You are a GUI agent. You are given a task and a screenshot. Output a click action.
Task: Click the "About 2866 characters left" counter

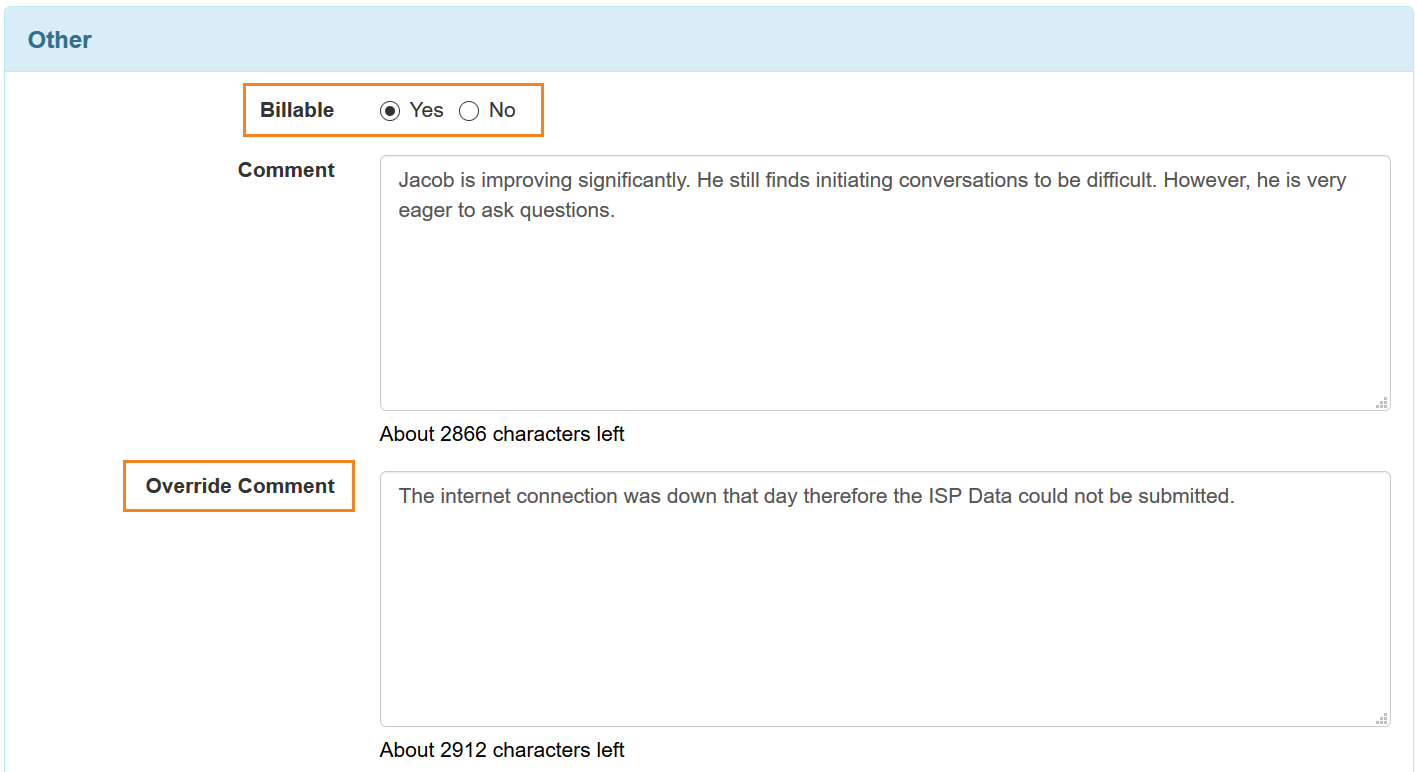coord(502,434)
